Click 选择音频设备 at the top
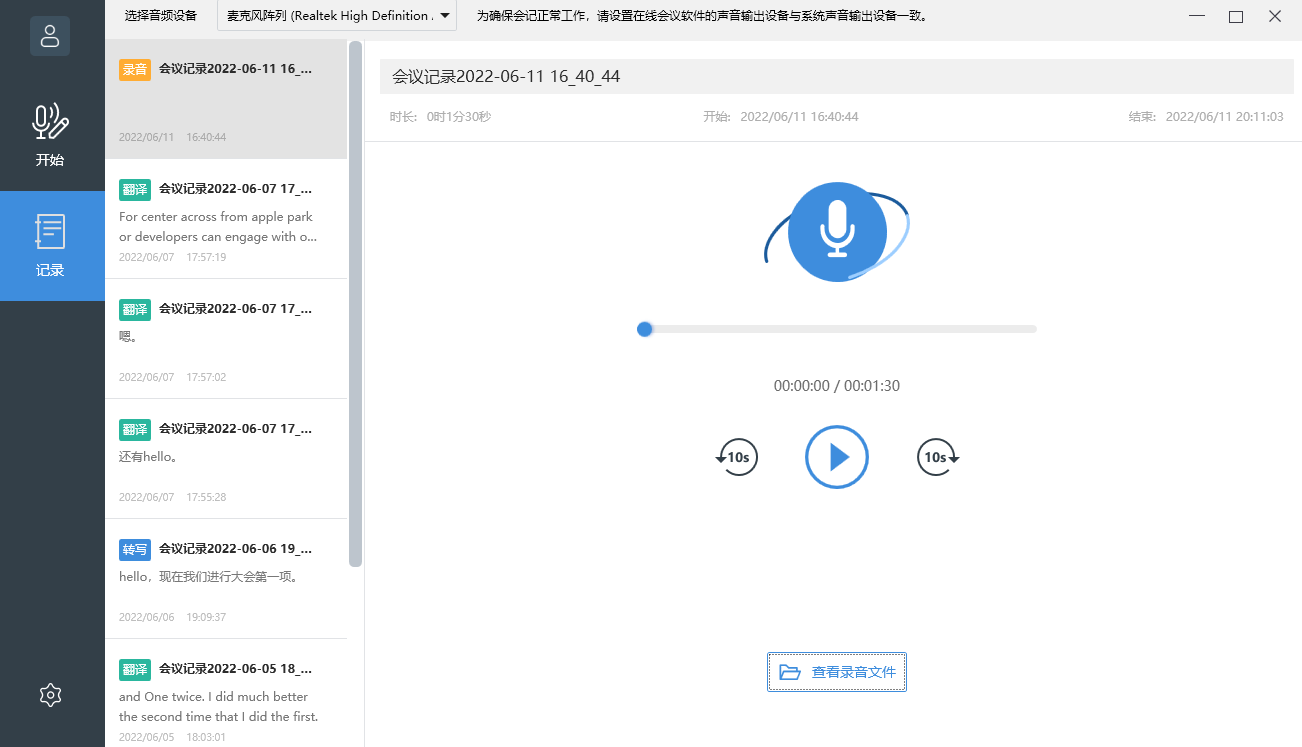 161,15
